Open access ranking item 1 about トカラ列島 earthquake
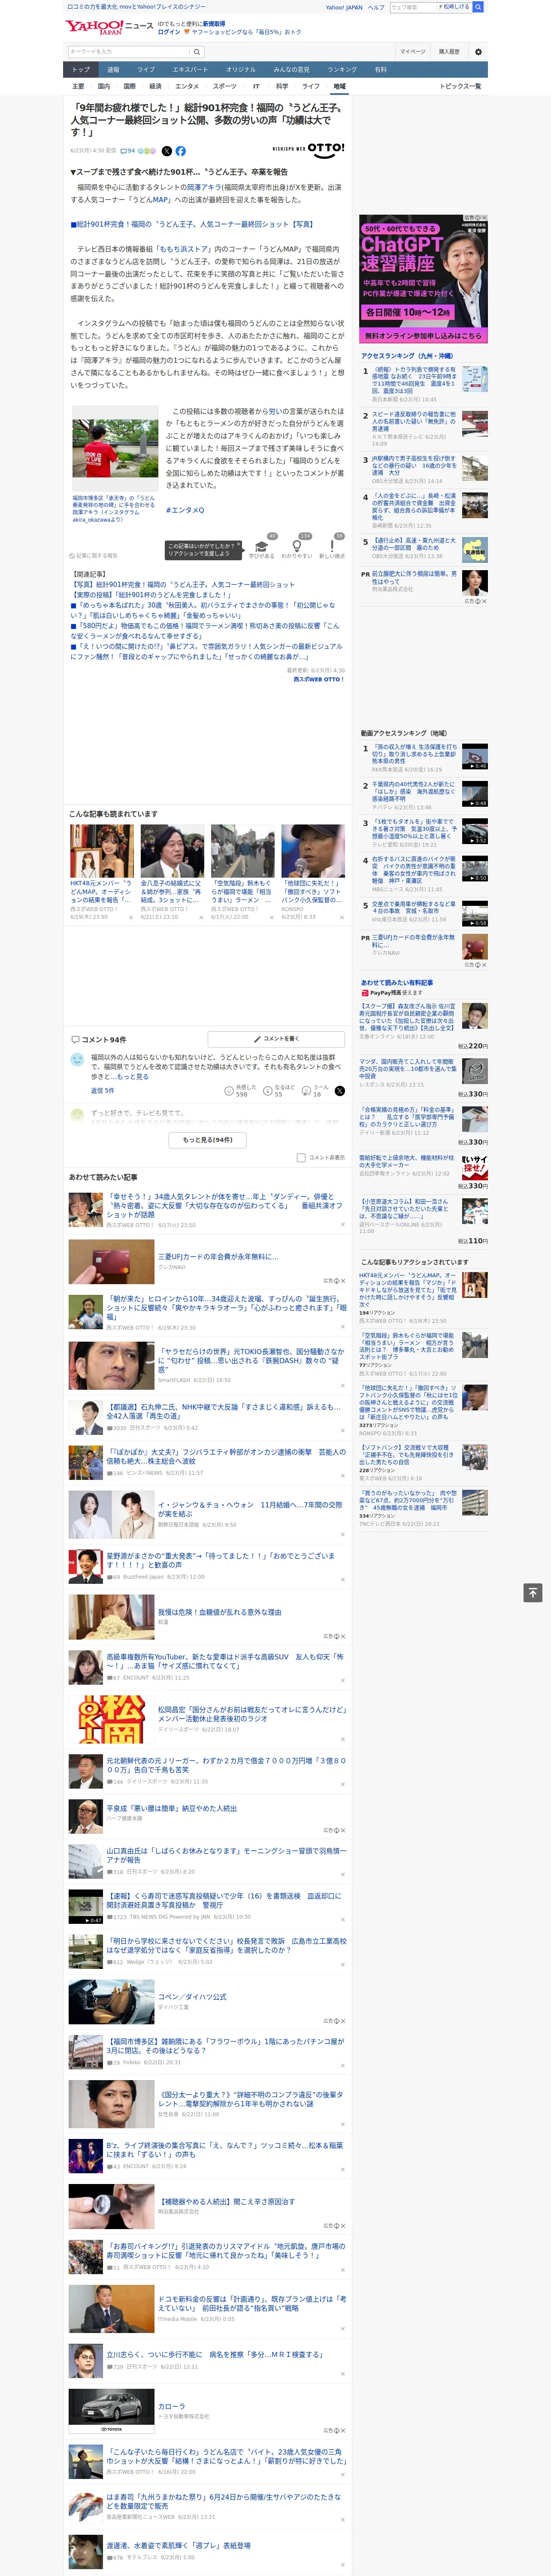Screen dimensions: 551x2576 pos(414,379)
